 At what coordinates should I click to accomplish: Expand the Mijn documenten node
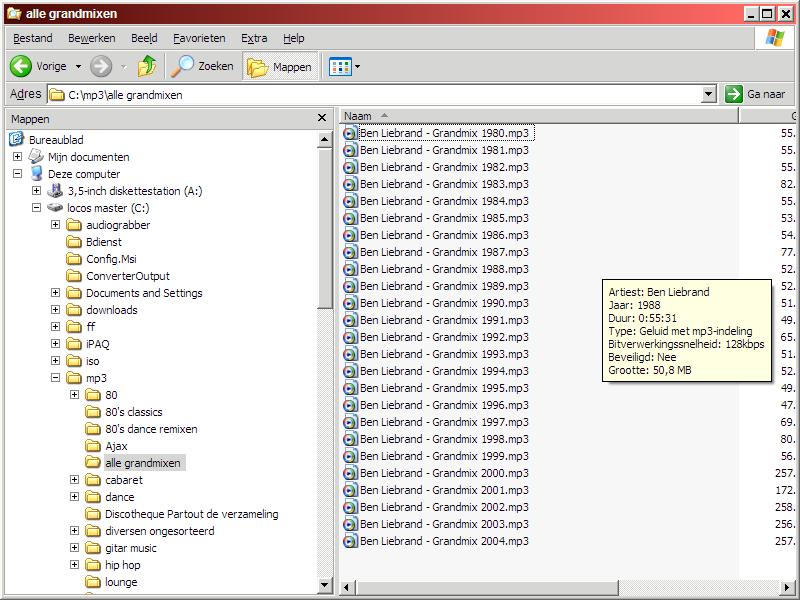click(x=17, y=157)
